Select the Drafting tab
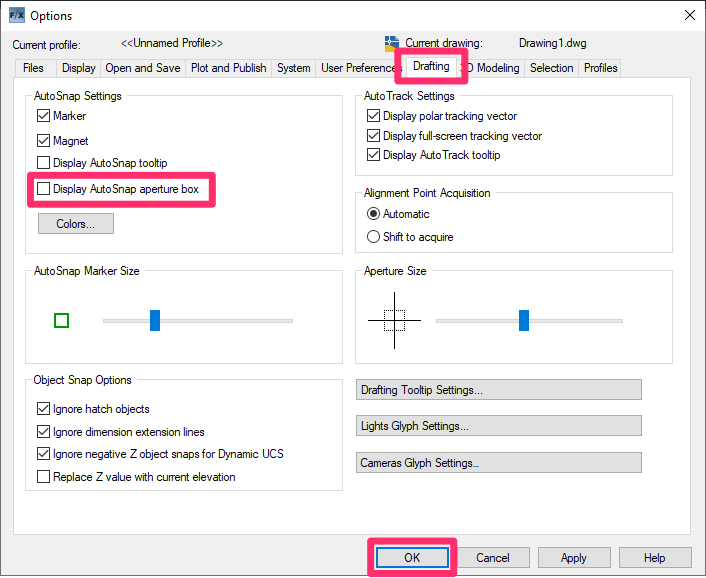Viewport: 706px width, 578px height. pos(431,67)
